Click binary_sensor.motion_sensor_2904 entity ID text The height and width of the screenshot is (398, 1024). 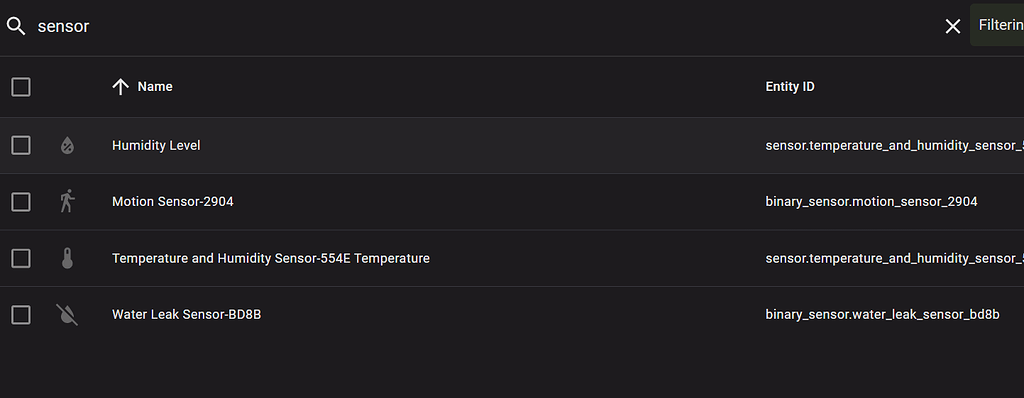[871, 202]
